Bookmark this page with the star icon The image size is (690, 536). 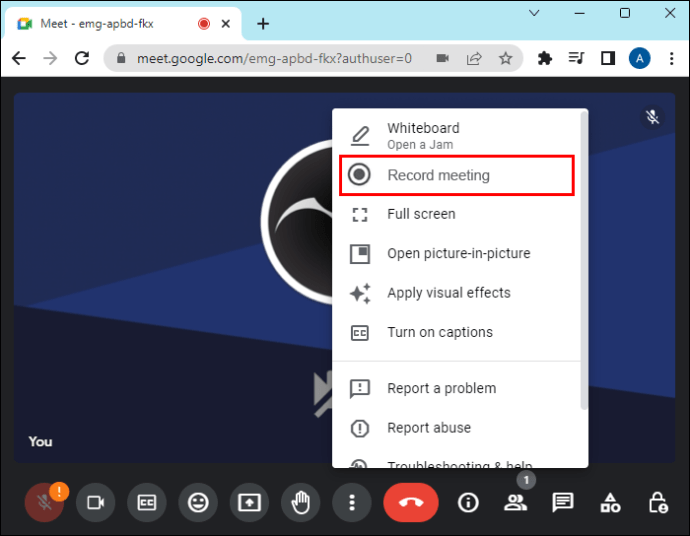coord(506,58)
